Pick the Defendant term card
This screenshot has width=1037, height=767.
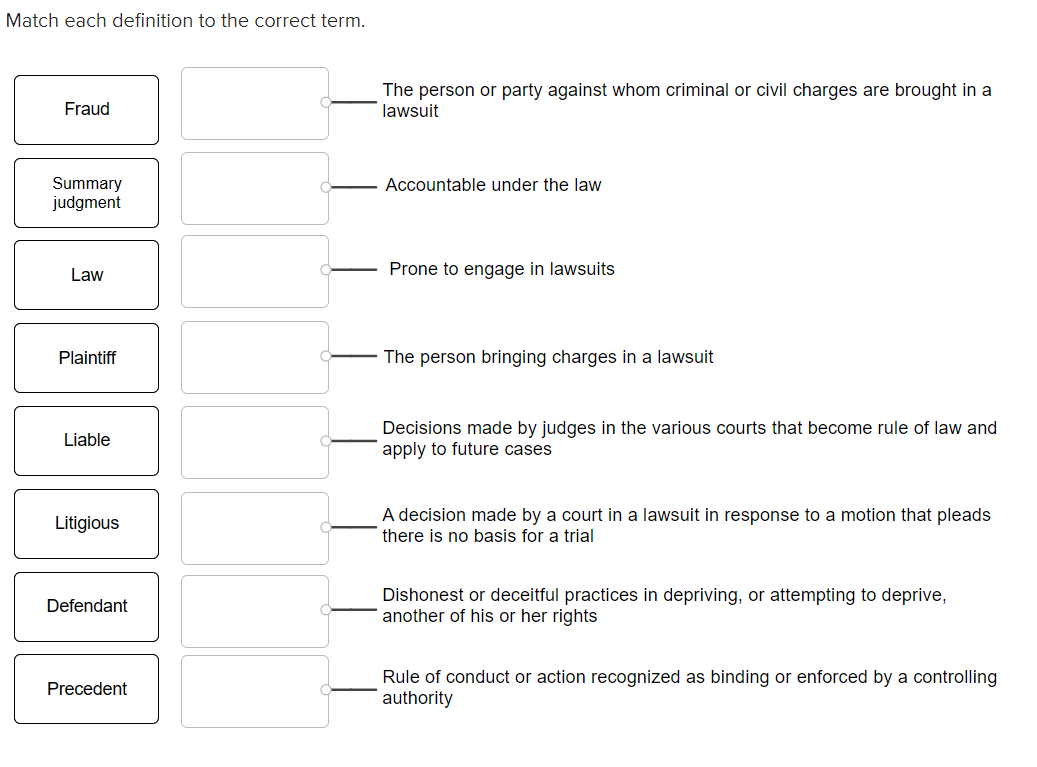coord(87,607)
